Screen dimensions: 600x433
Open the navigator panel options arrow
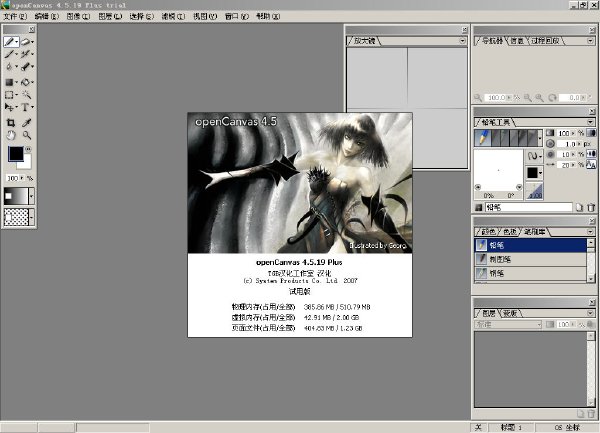tap(590, 41)
